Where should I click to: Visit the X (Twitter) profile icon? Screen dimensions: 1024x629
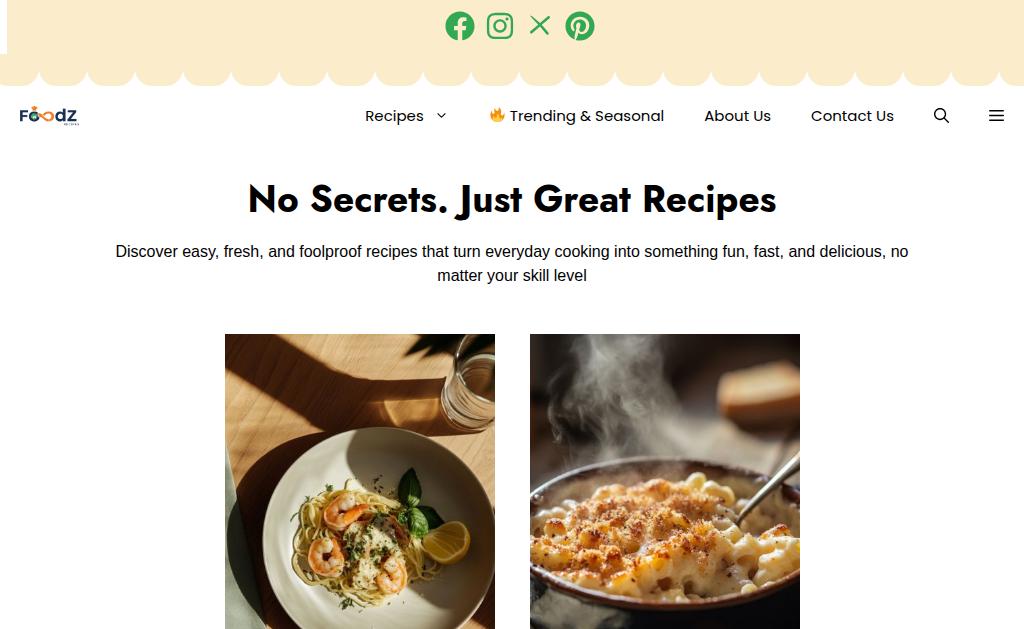tap(539, 25)
